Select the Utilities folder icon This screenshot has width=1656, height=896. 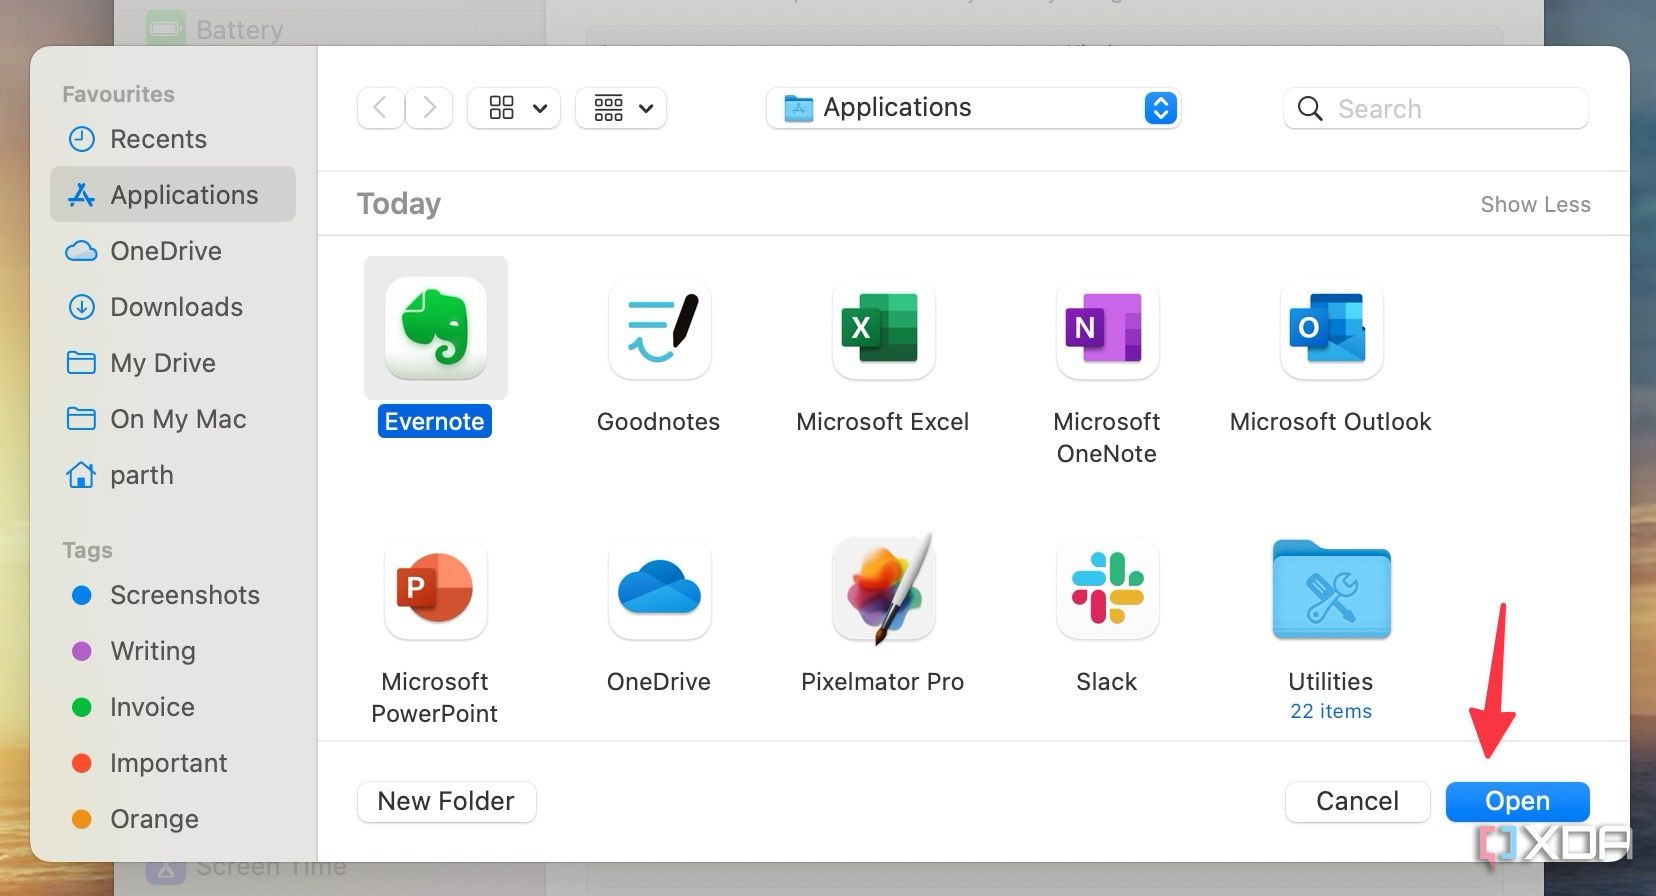(1331, 589)
